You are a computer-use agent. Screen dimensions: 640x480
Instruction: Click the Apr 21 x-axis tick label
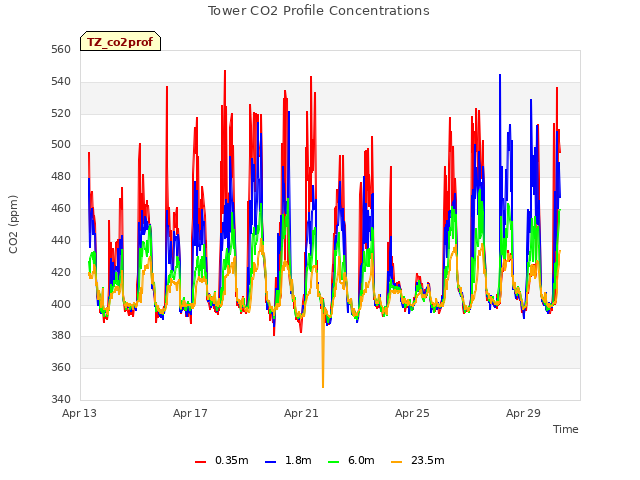[x=301, y=413]
